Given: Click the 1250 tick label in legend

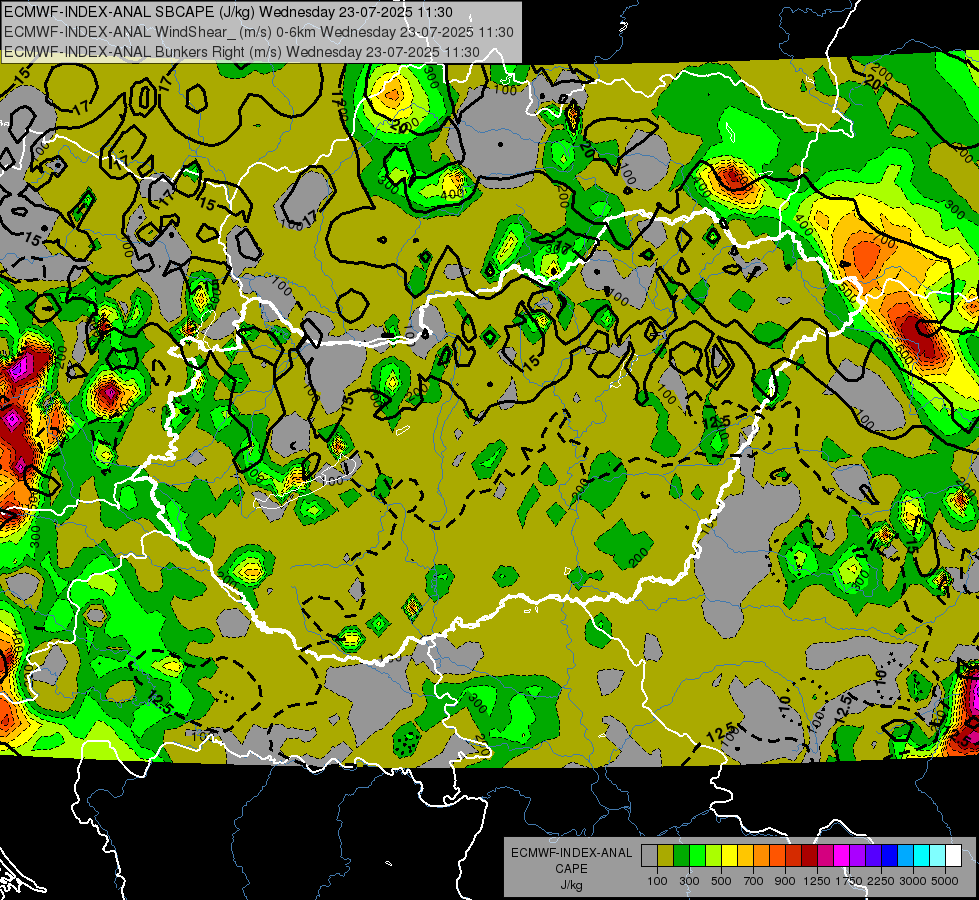Looking at the screenshot, I should pyautogui.click(x=817, y=881).
